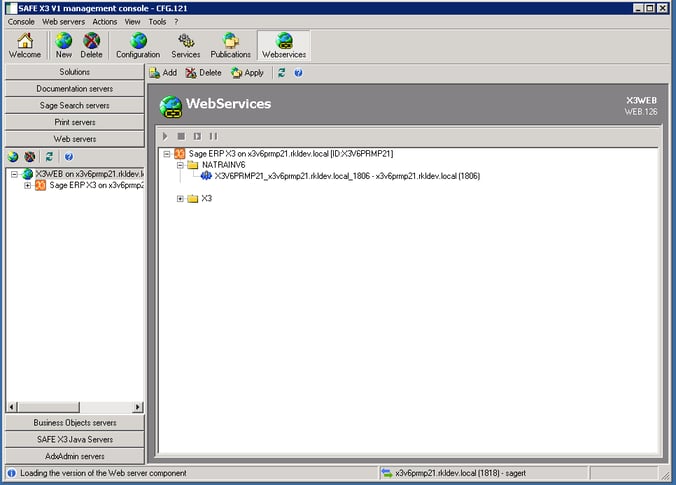The width and height of the screenshot is (676, 485).
Task: Click the pause button in WebServices panel
Action: tap(213, 135)
